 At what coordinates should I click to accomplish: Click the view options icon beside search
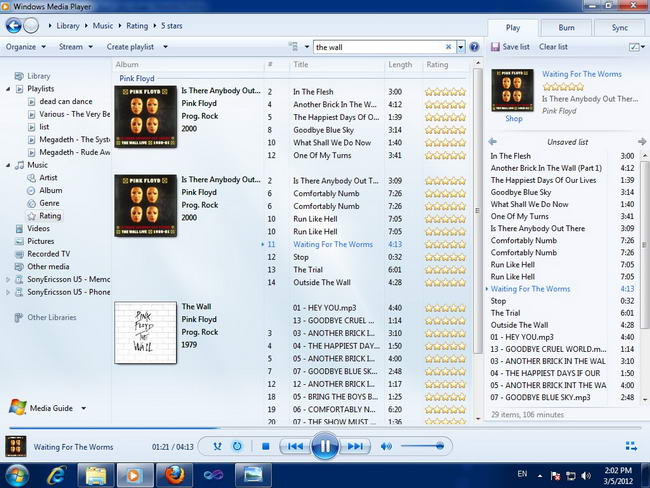click(x=293, y=47)
